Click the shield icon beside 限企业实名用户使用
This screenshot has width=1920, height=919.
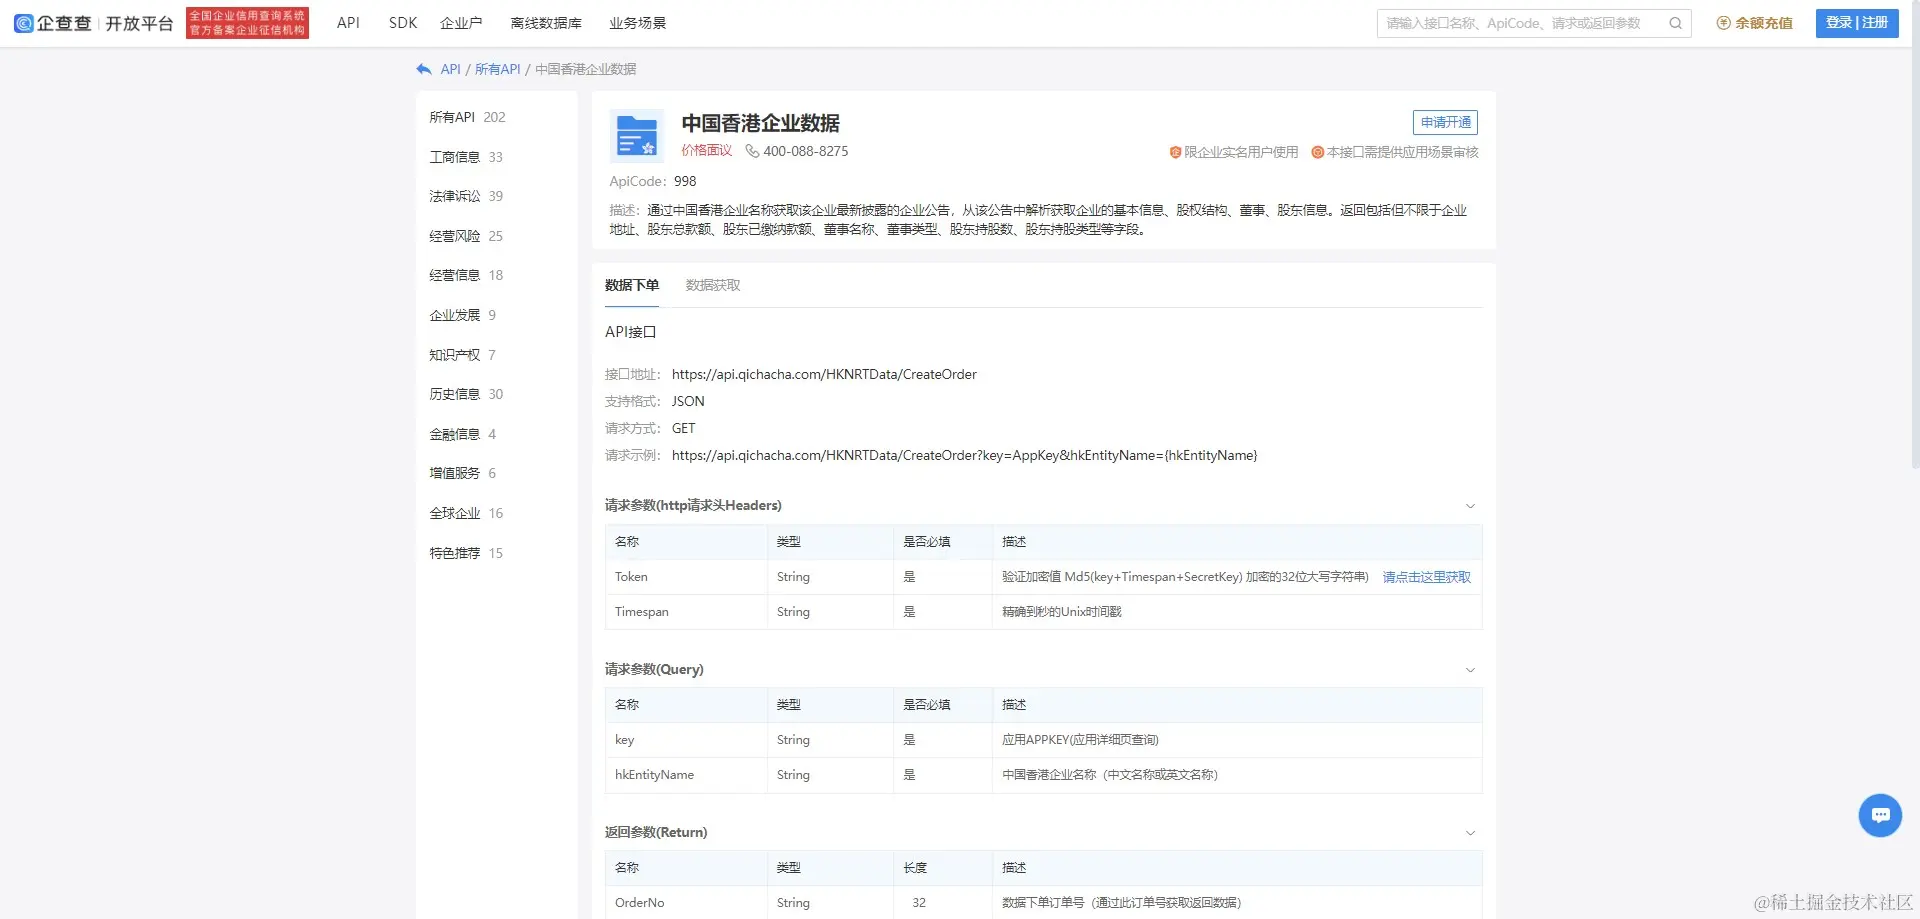(1175, 152)
